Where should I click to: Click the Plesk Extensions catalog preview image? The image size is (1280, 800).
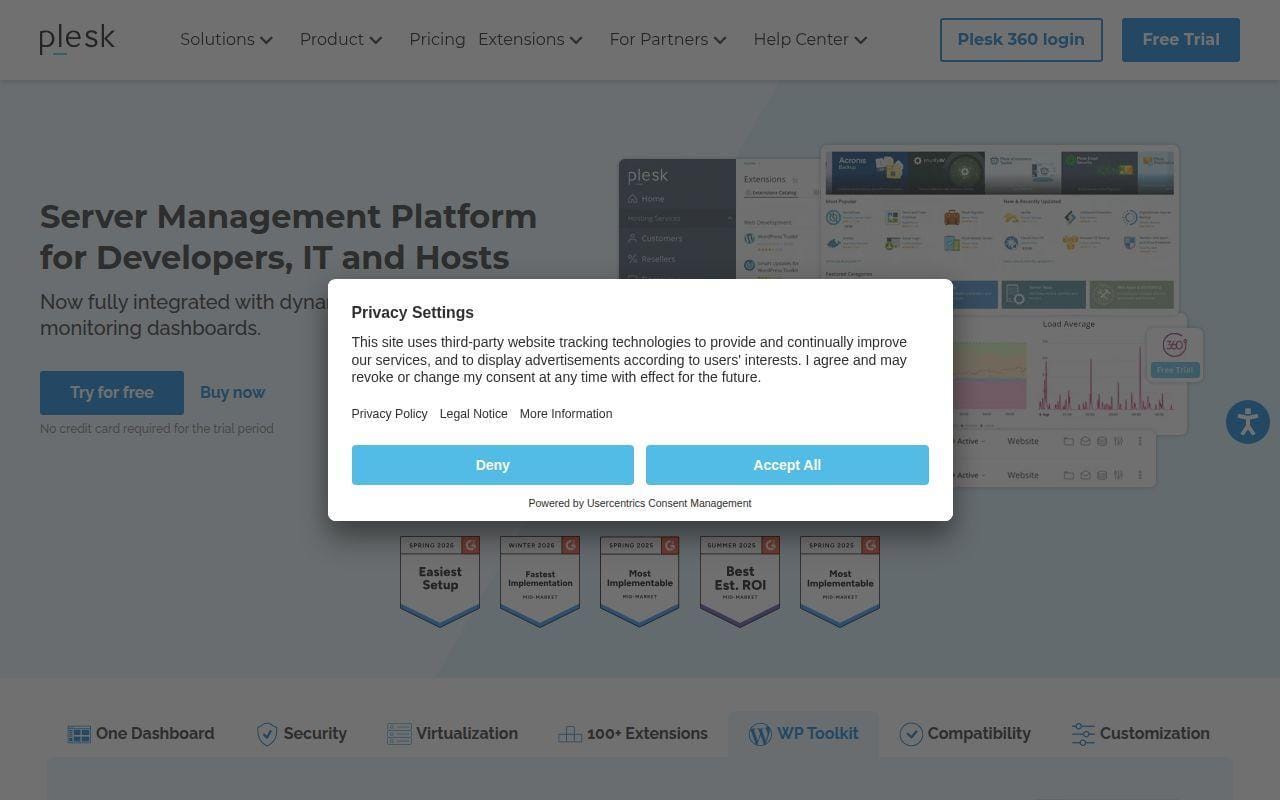[x=999, y=228]
